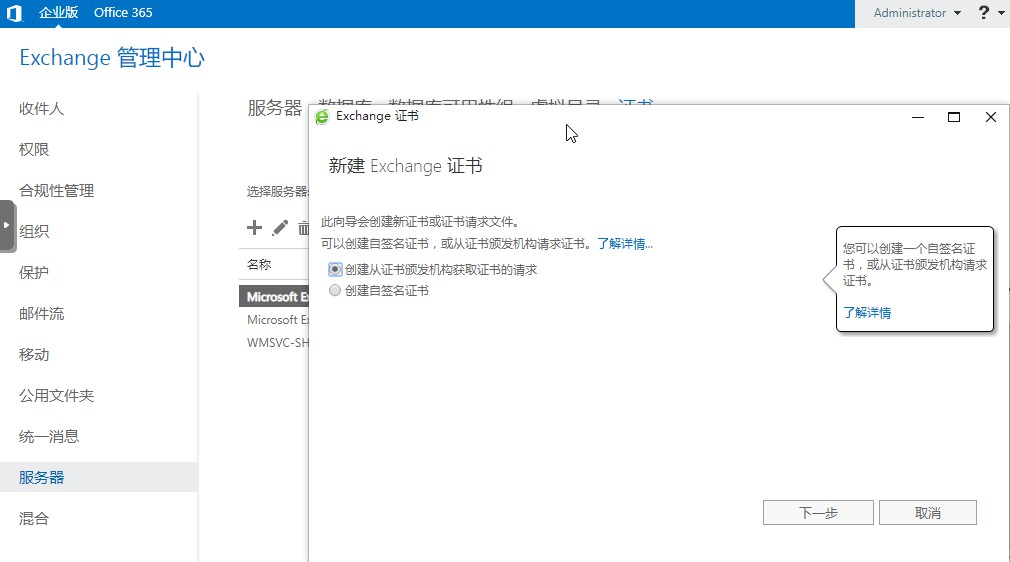Expand the collapsed side panel arrow handle
The width and height of the screenshot is (1010, 562).
click(7, 226)
